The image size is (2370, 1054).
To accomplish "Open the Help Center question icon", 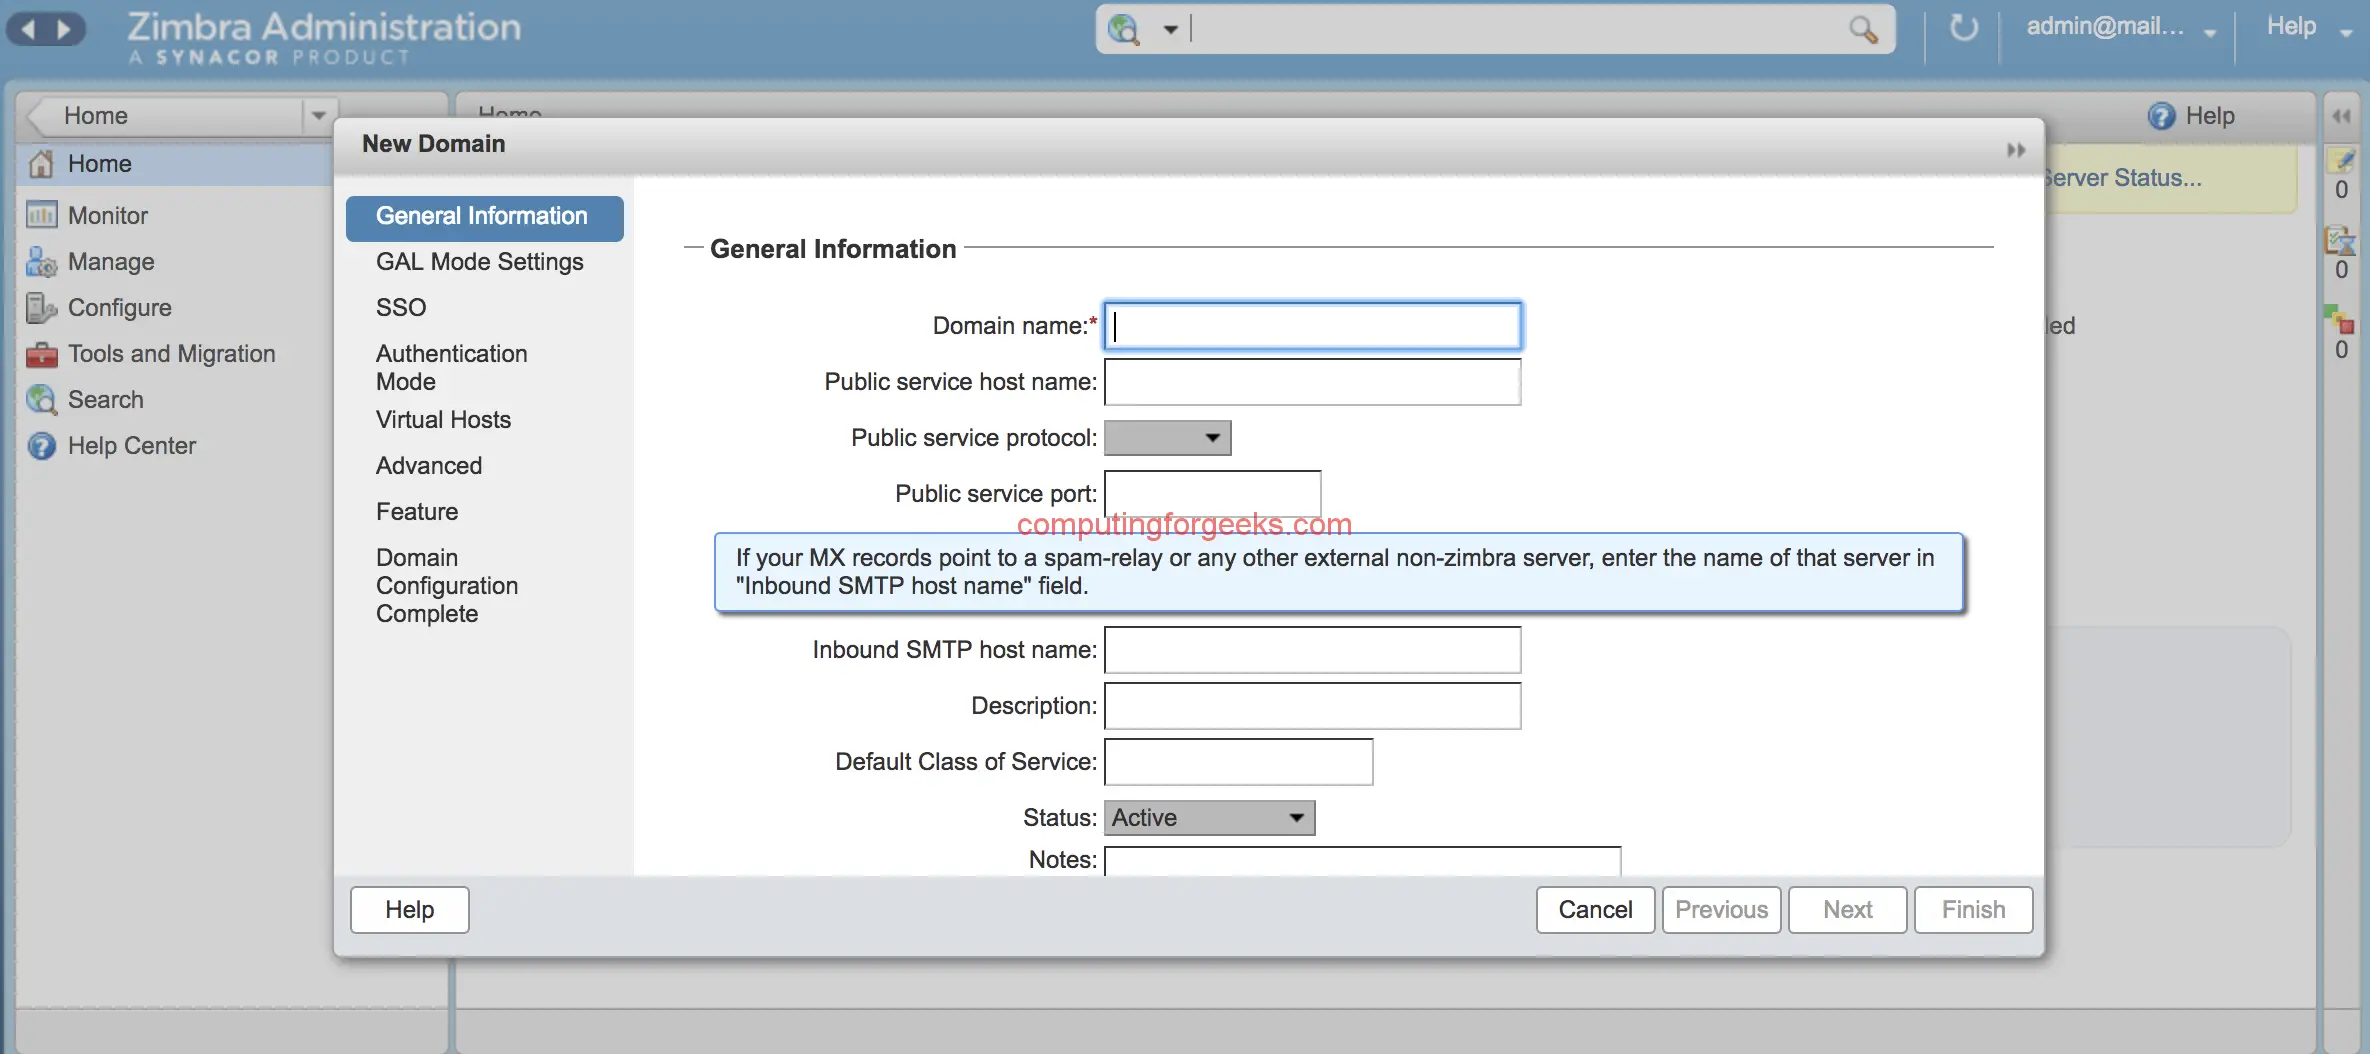I will pyautogui.click(x=41, y=446).
